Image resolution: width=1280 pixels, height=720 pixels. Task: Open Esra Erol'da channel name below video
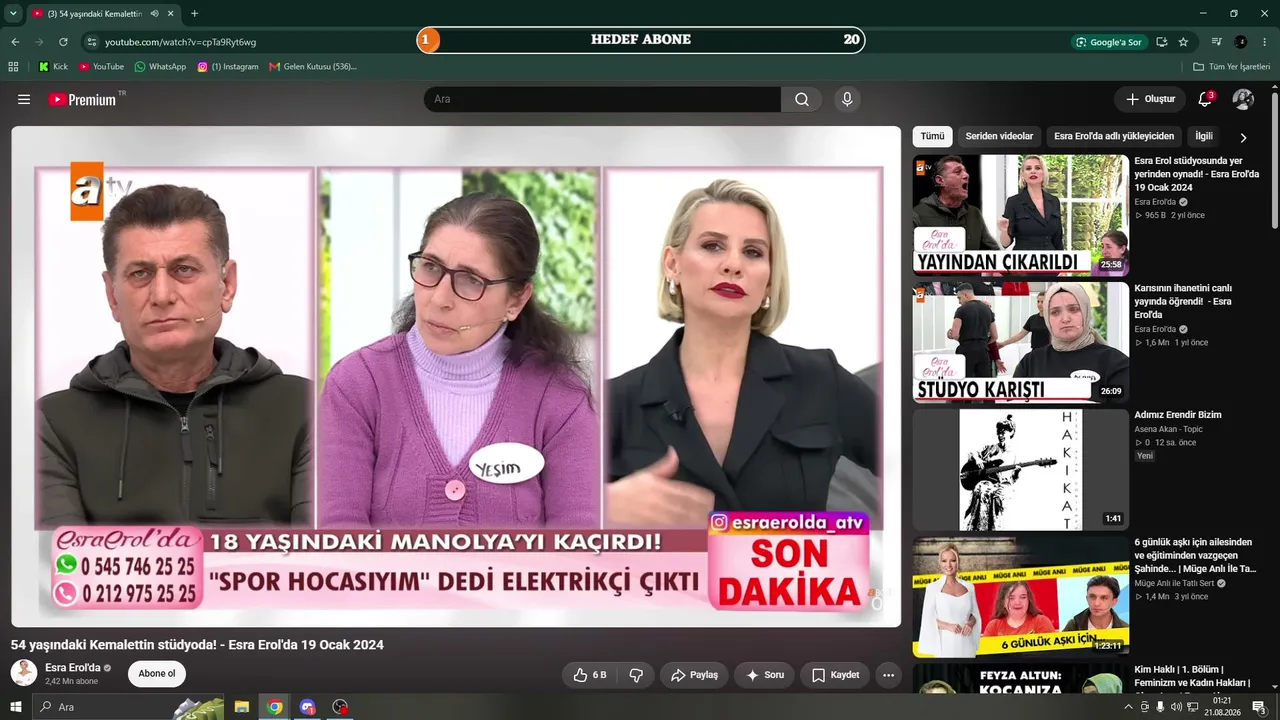tap(73, 668)
